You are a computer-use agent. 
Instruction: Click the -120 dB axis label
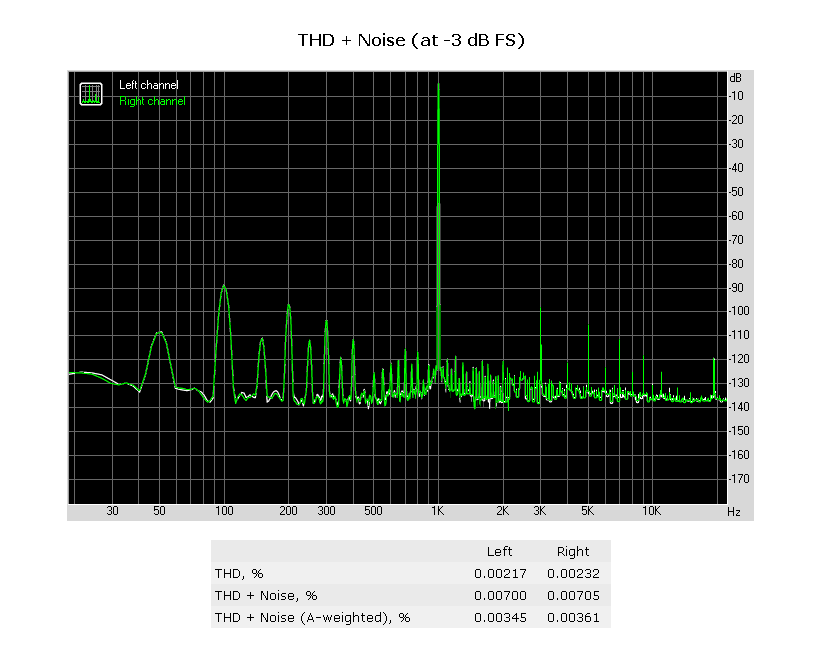[739, 359]
